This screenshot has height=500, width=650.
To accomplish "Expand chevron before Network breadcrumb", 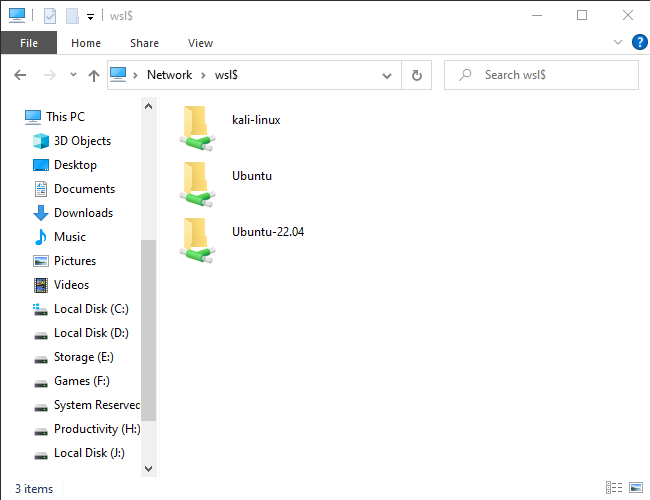I will click(135, 75).
